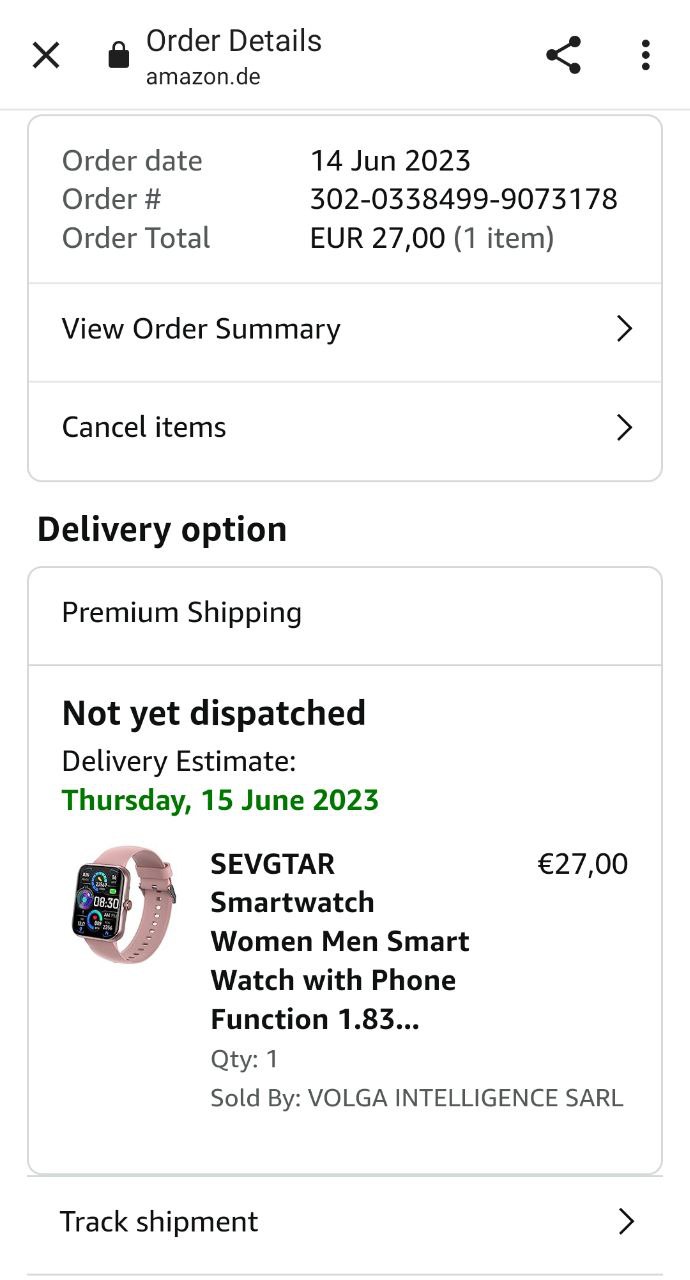
Task: Open the pink smartwatch product image
Action: click(123, 905)
